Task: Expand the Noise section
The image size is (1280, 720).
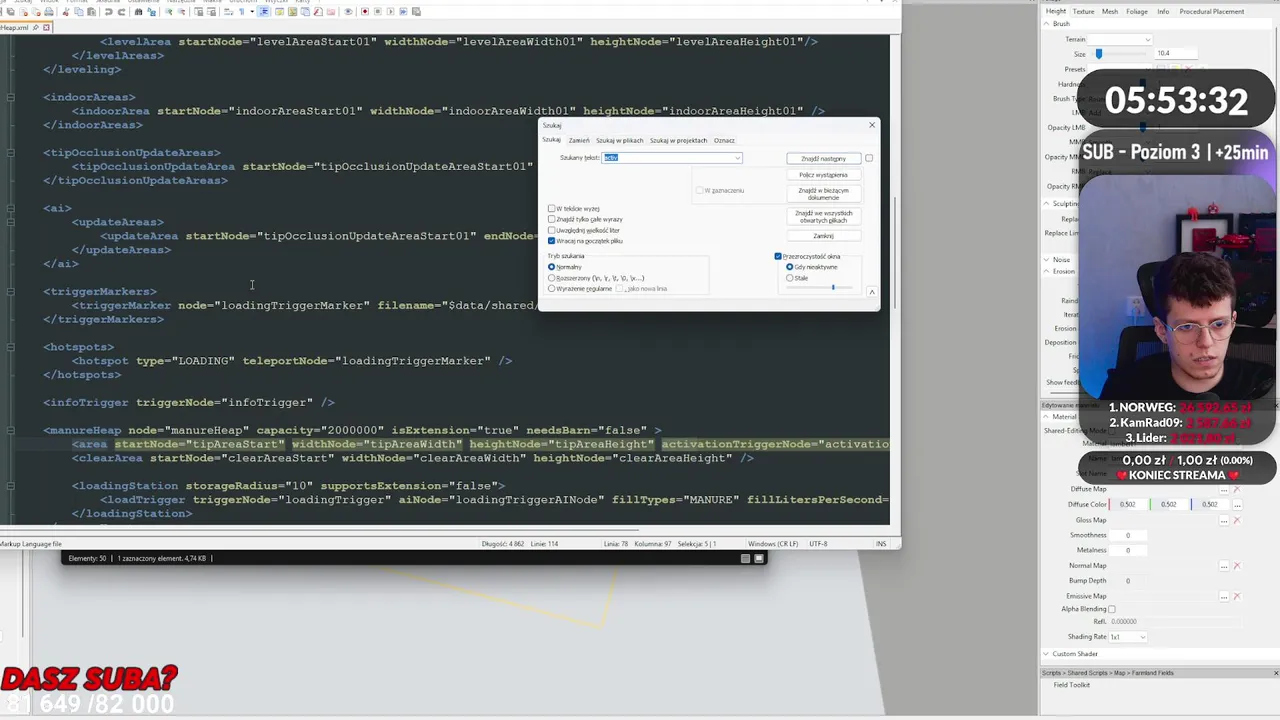Action: 1047,260
